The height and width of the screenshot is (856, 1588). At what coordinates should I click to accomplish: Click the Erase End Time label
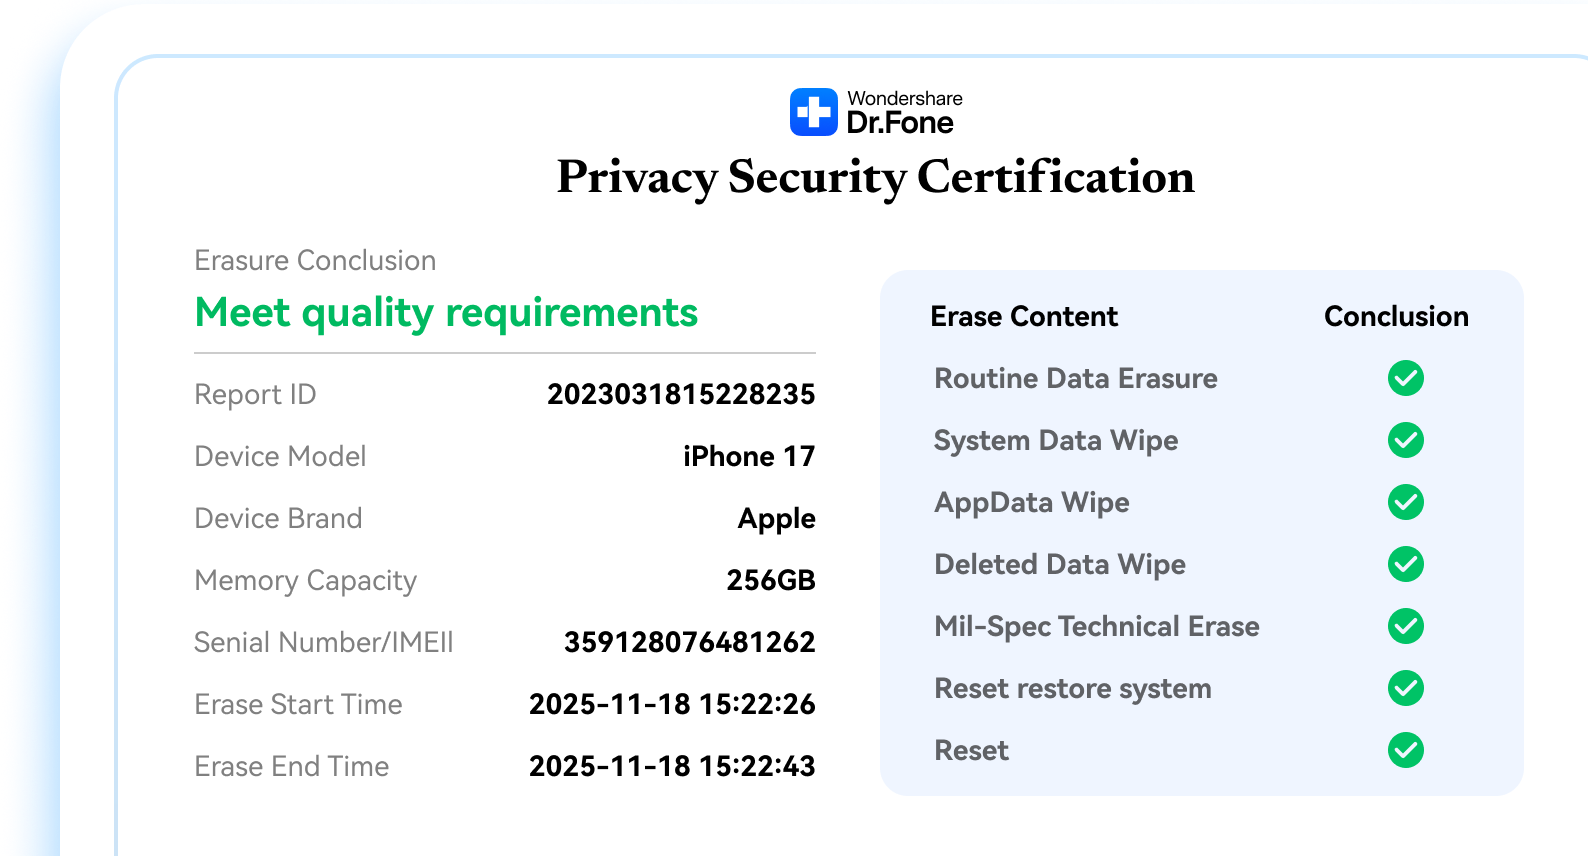click(291, 766)
